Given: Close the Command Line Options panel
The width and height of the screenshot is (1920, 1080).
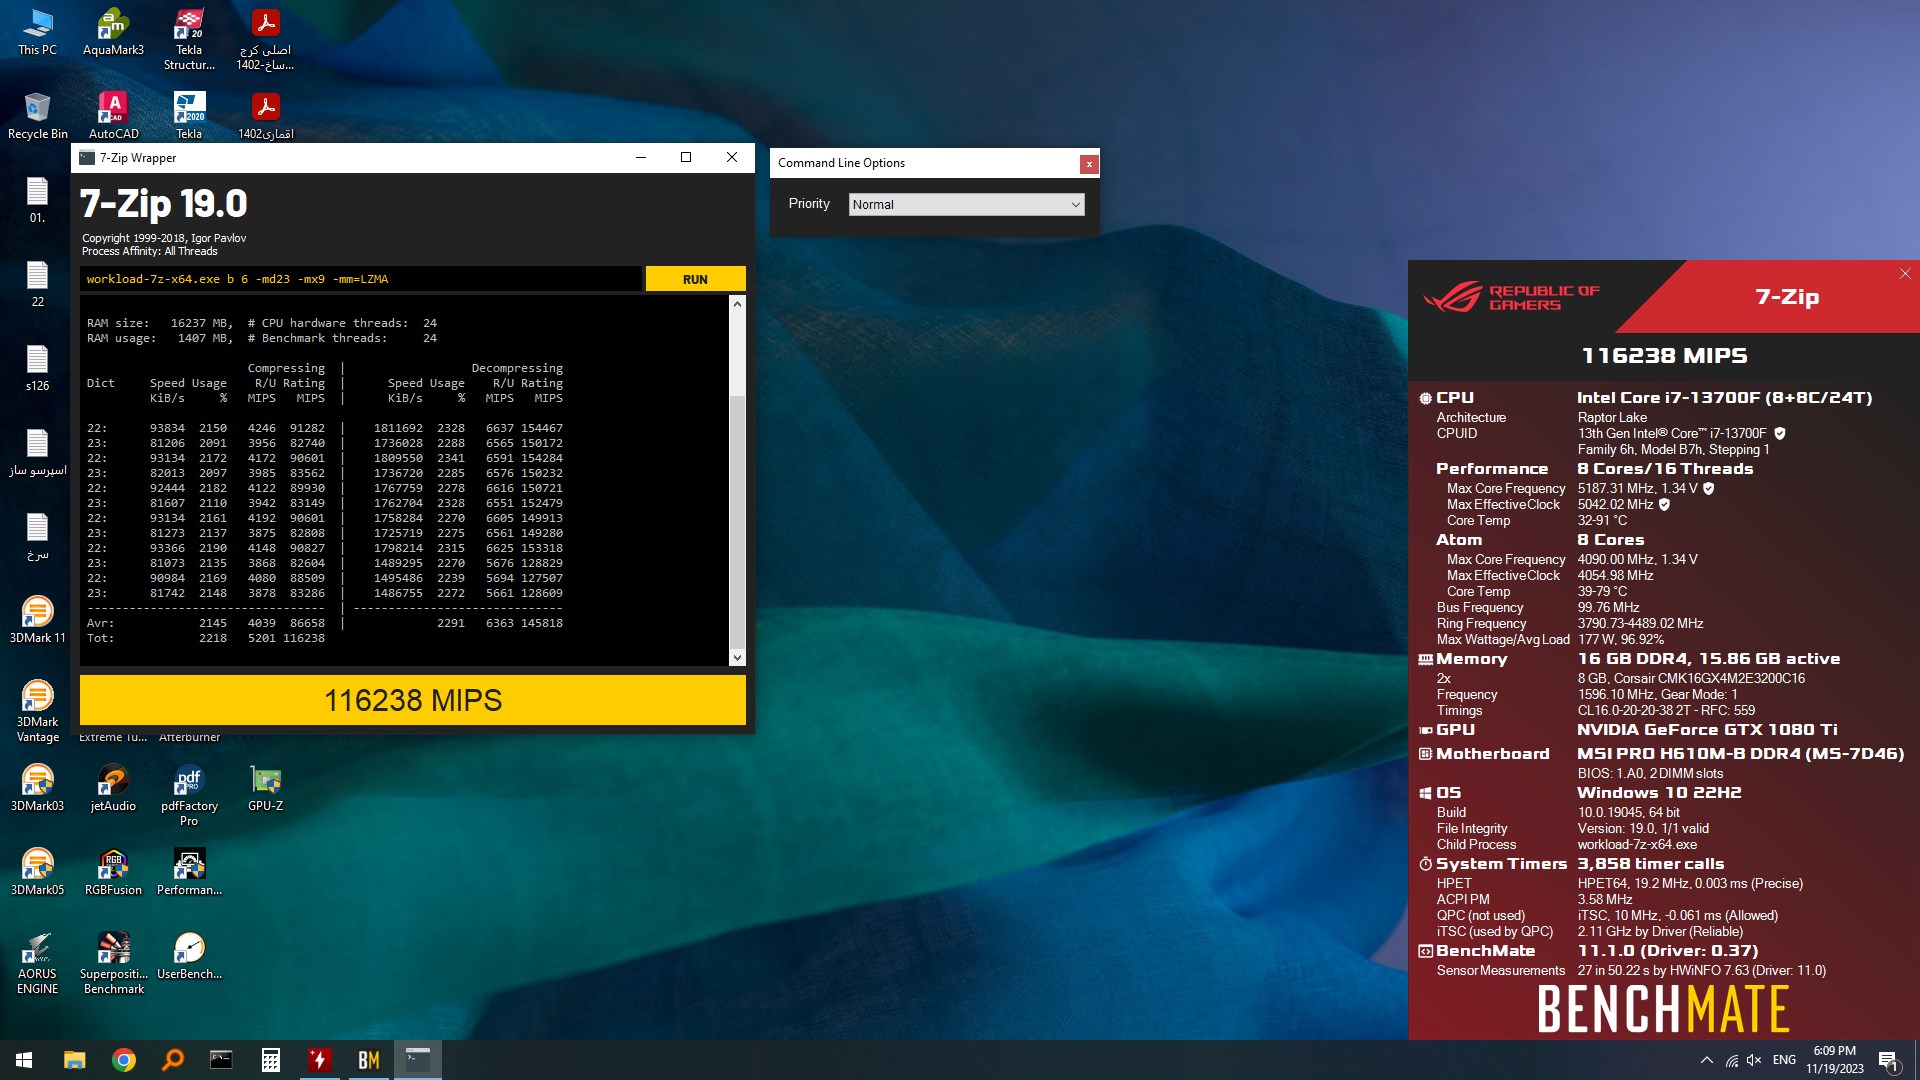Looking at the screenshot, I should click(1089, 164).
